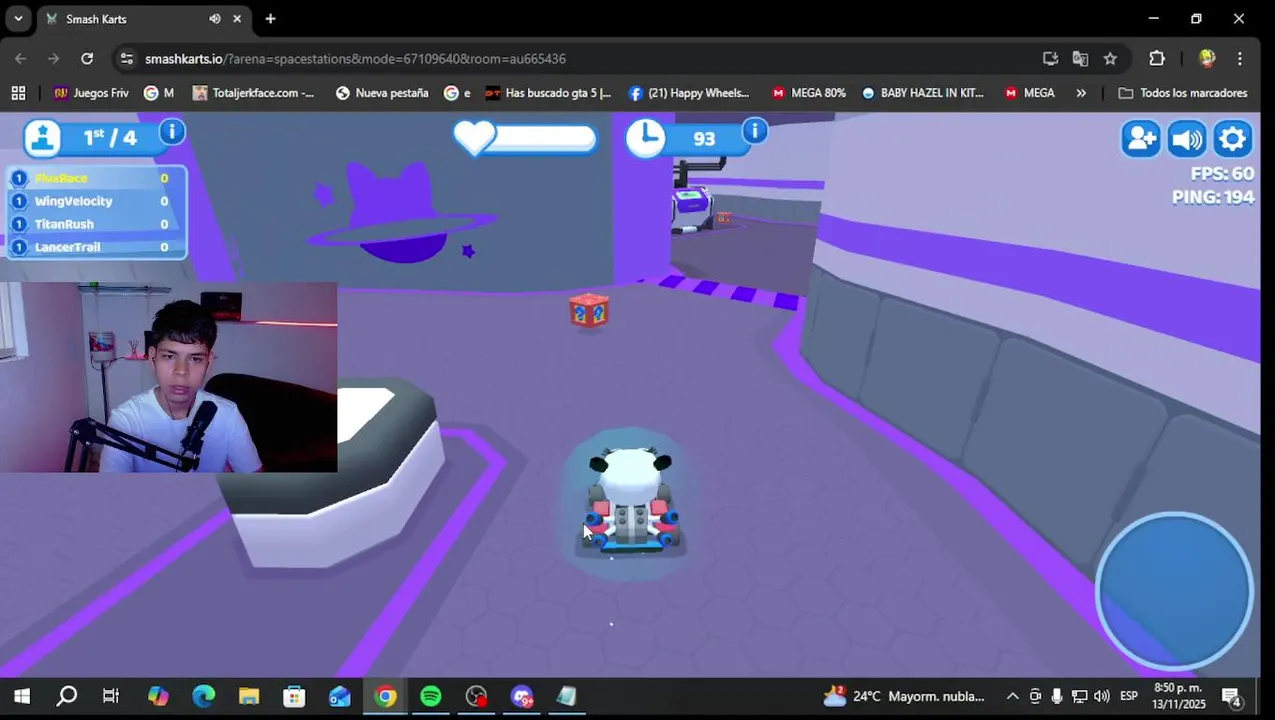Image resolution: width=1275 pixels, height=720 pixels.
Task: Reload the current page
Action: [x=87, y=59]
